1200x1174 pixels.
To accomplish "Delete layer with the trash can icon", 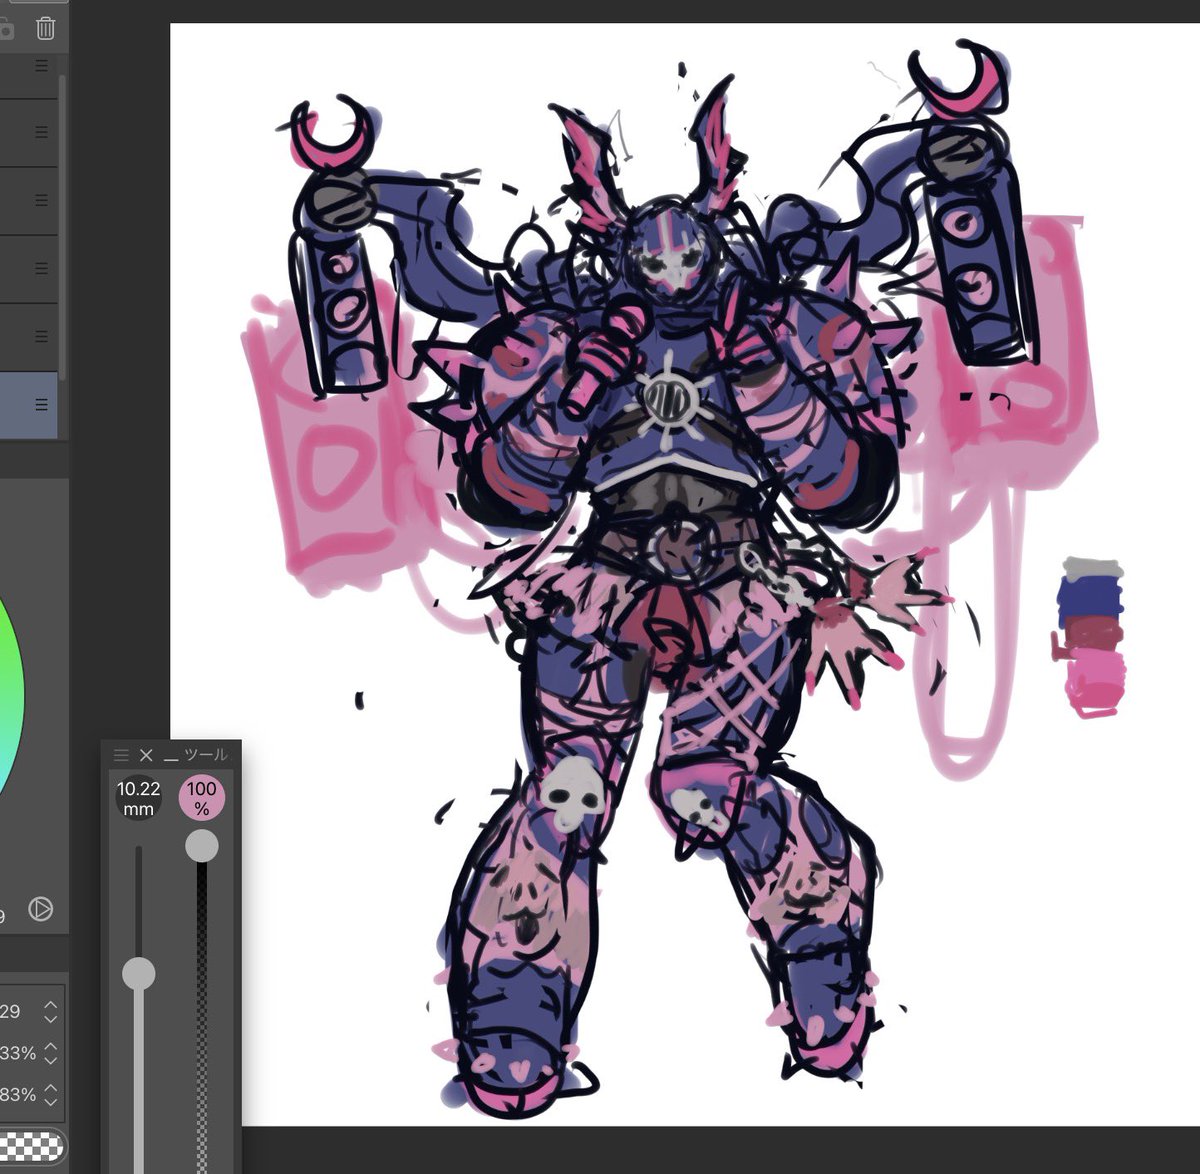I will [45, 28].
